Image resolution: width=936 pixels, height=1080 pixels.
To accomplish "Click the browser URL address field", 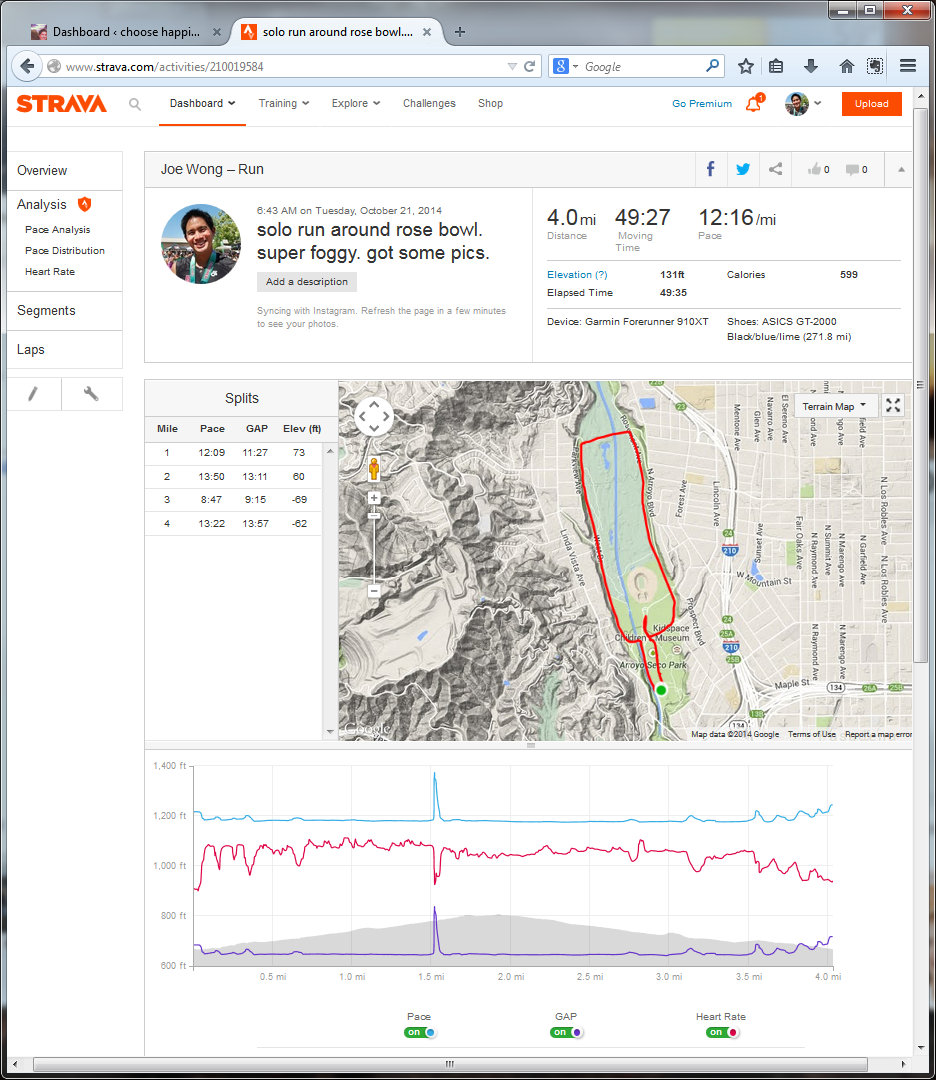I will [280, 67].
